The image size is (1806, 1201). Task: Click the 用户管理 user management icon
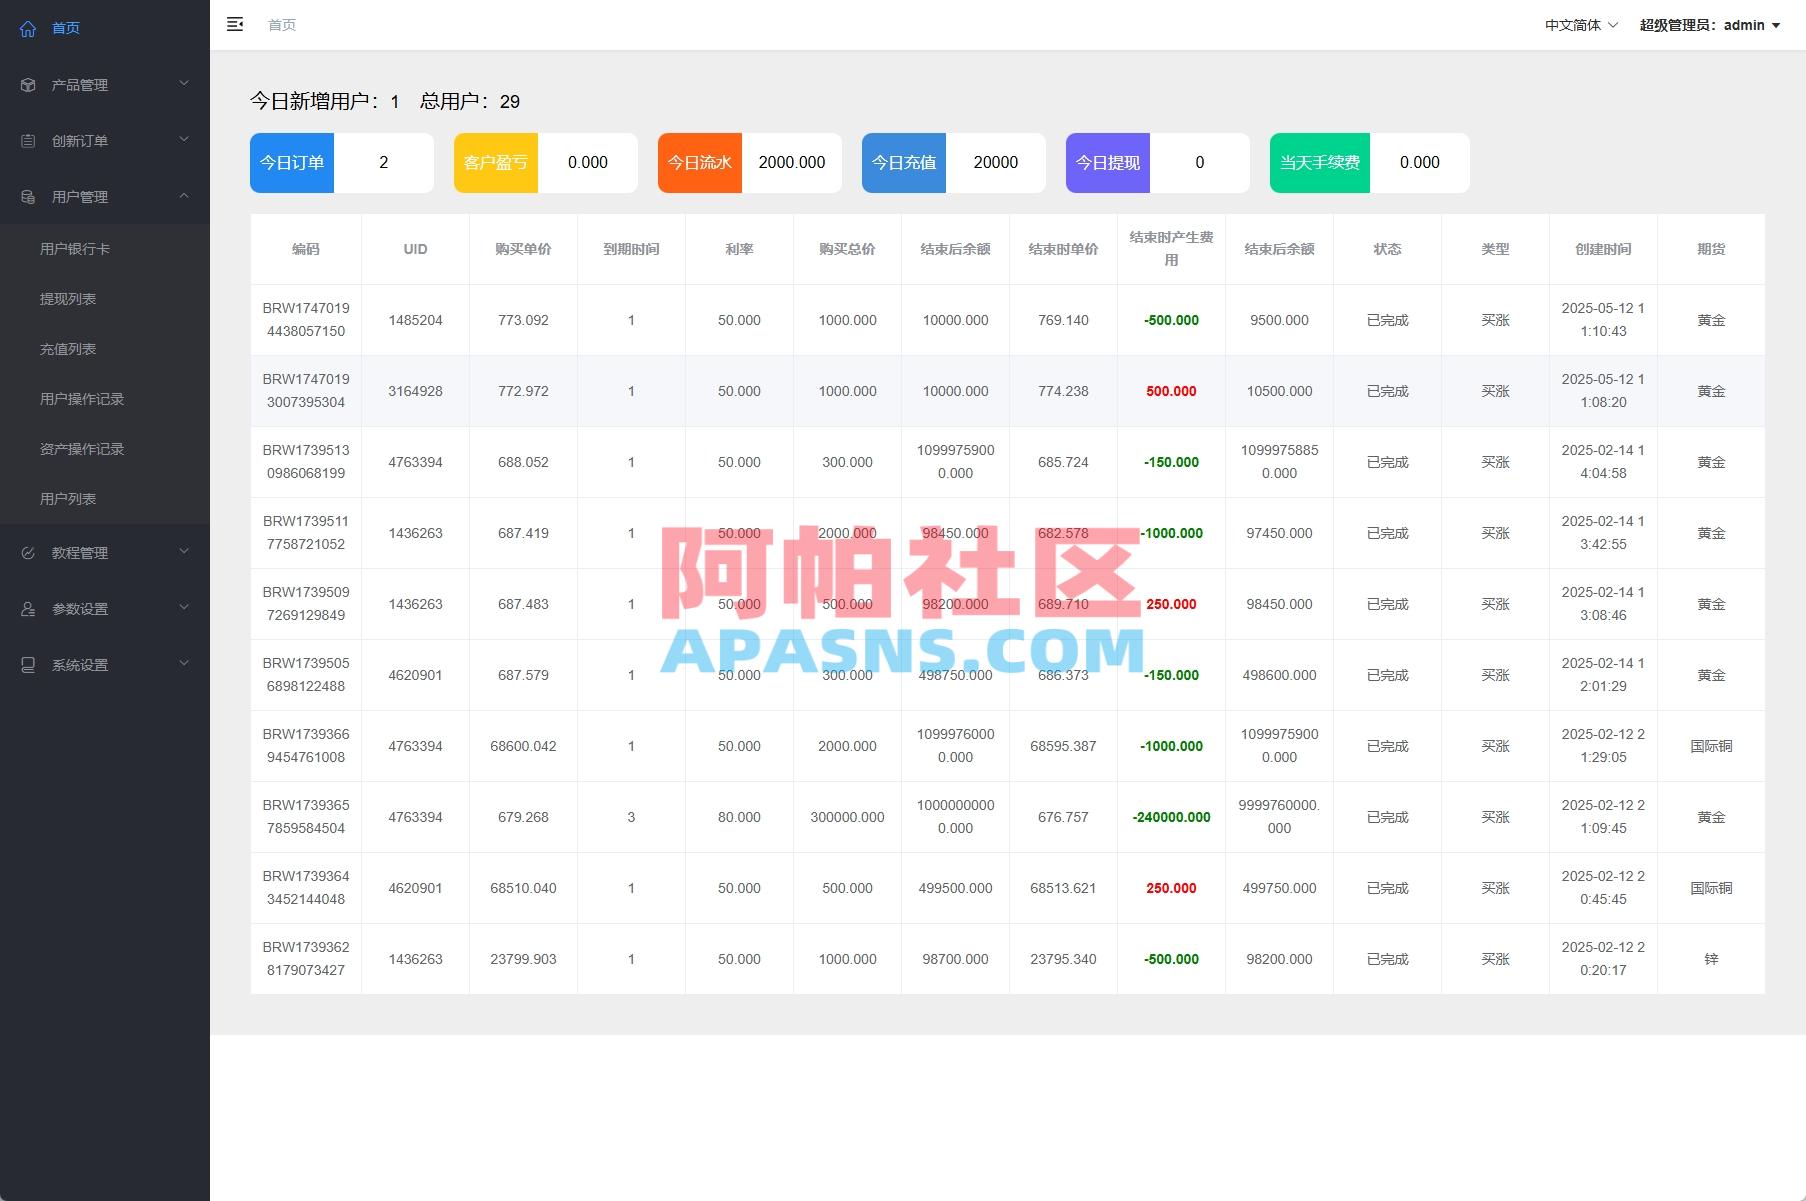(x=27, y=196)
